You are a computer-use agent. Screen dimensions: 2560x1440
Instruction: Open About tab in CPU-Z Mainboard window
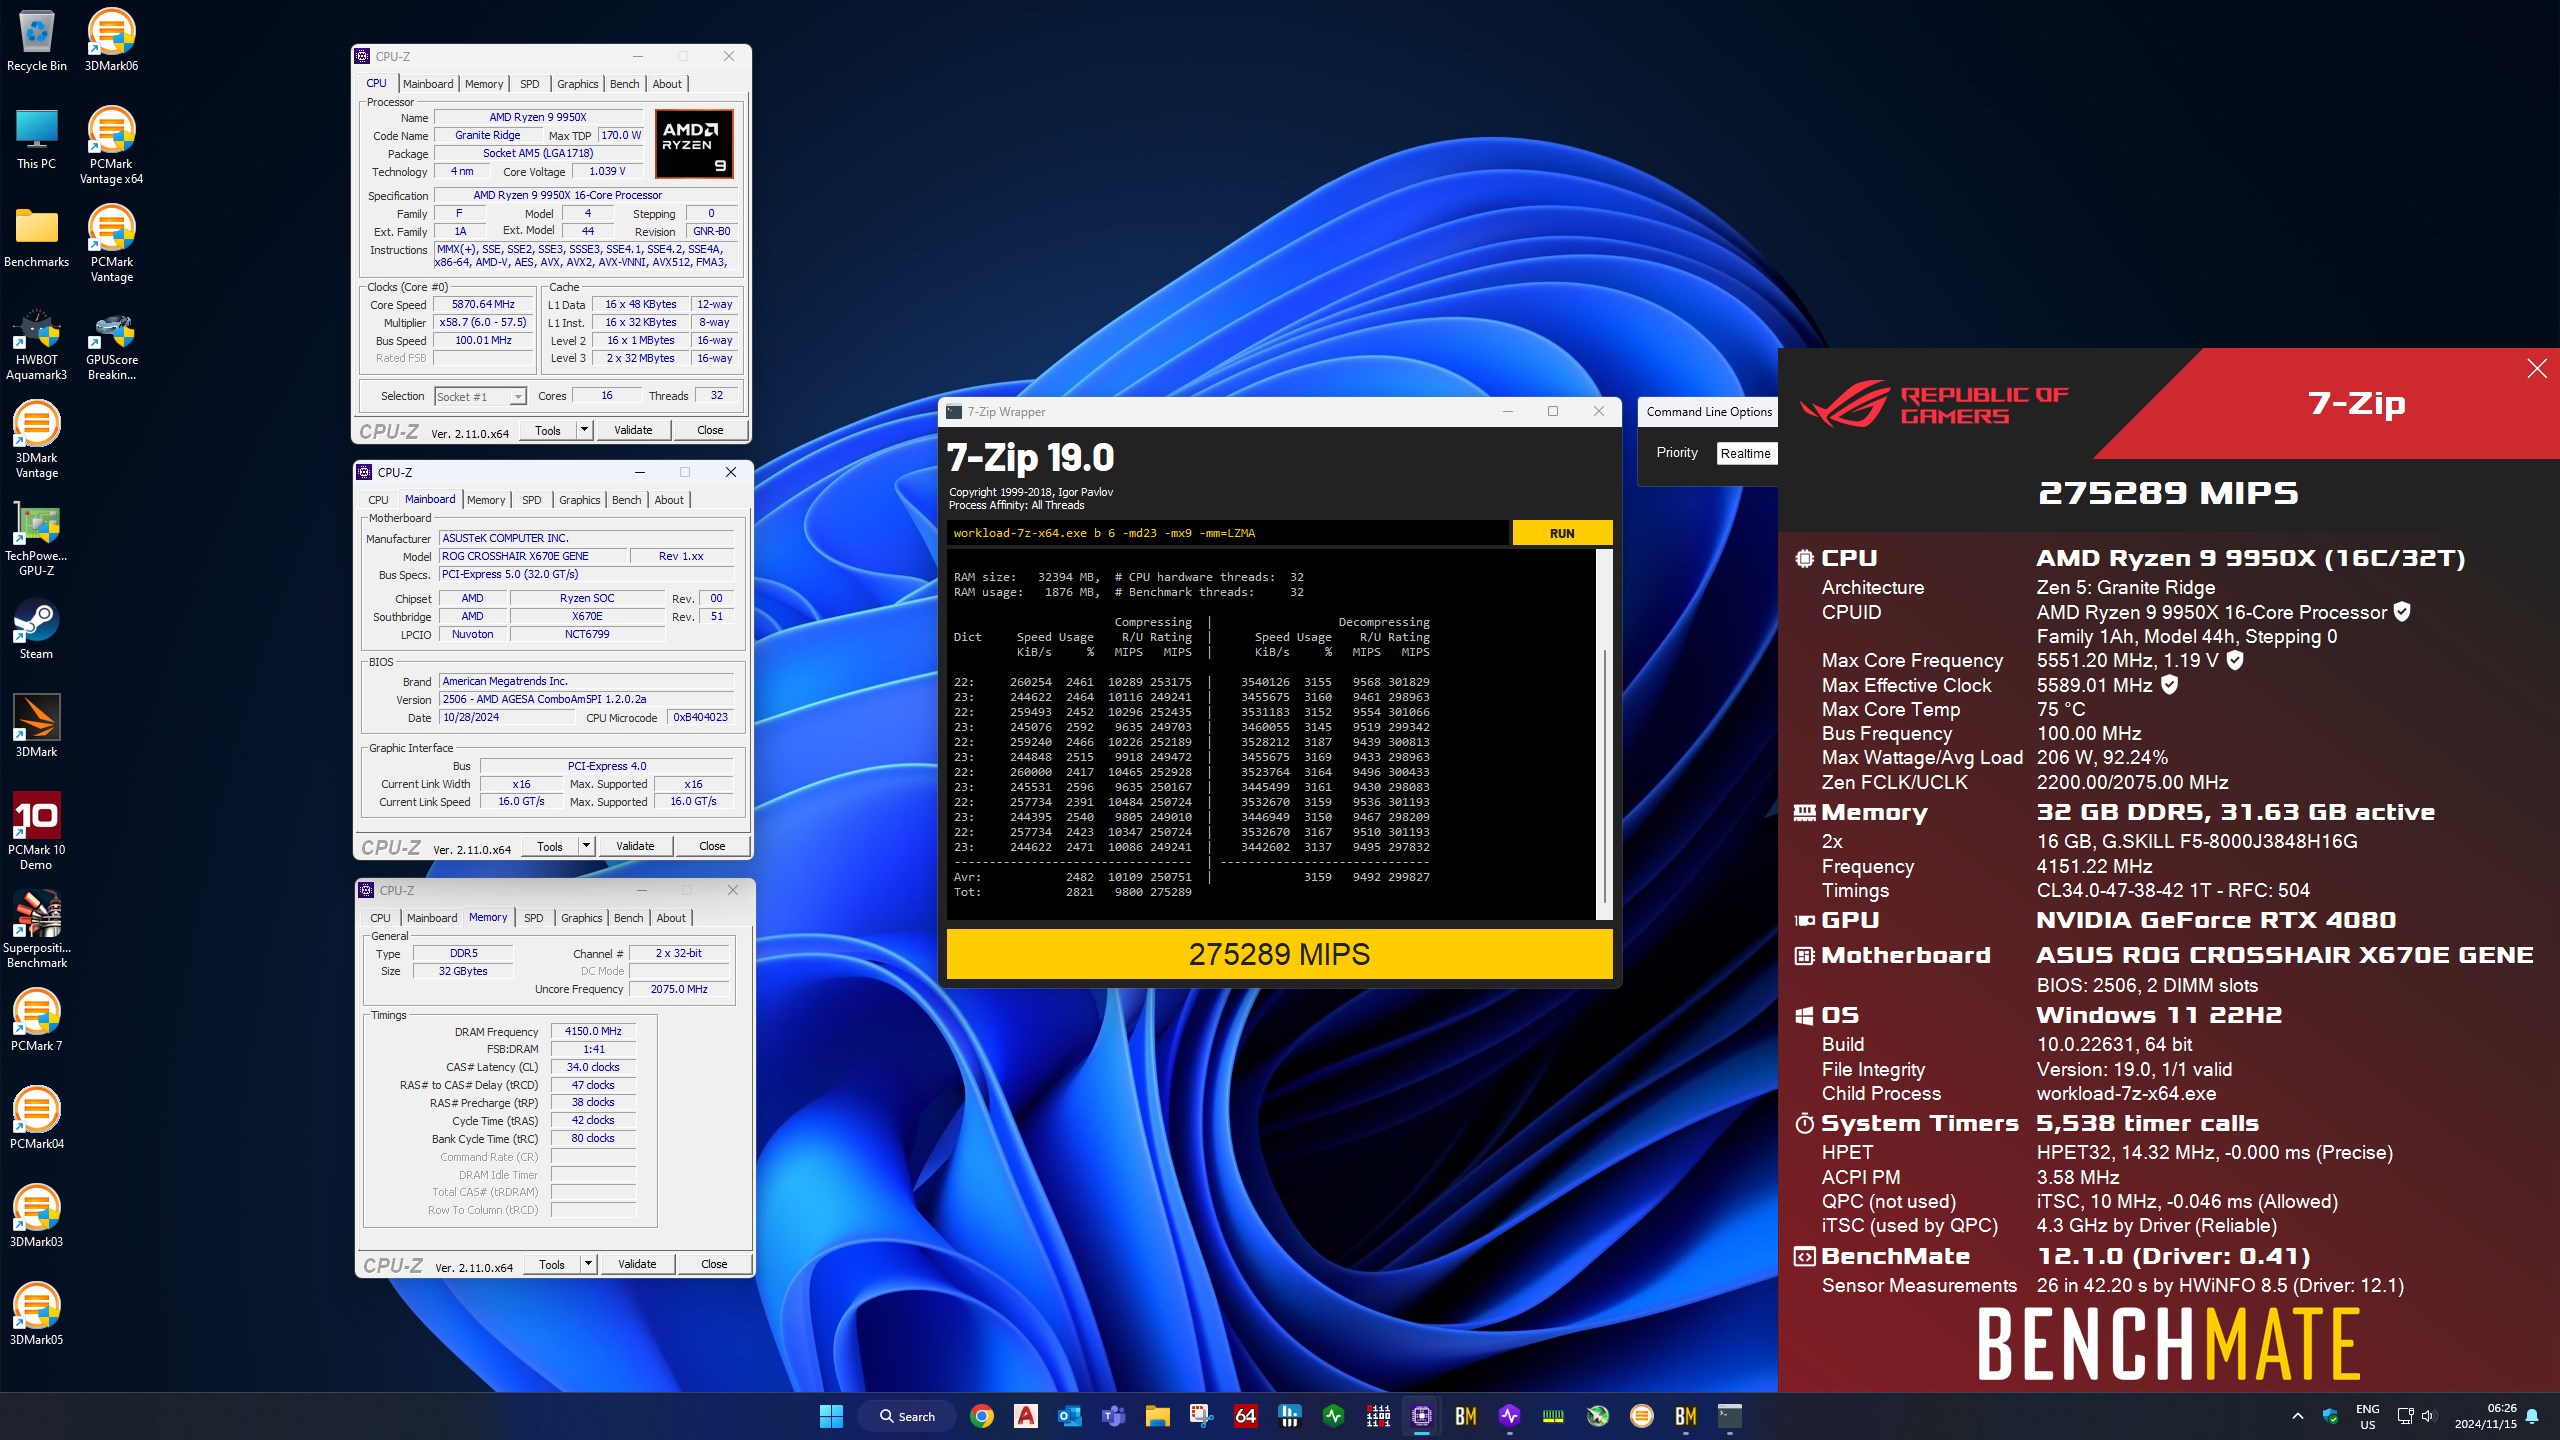(x=670, y=500)
